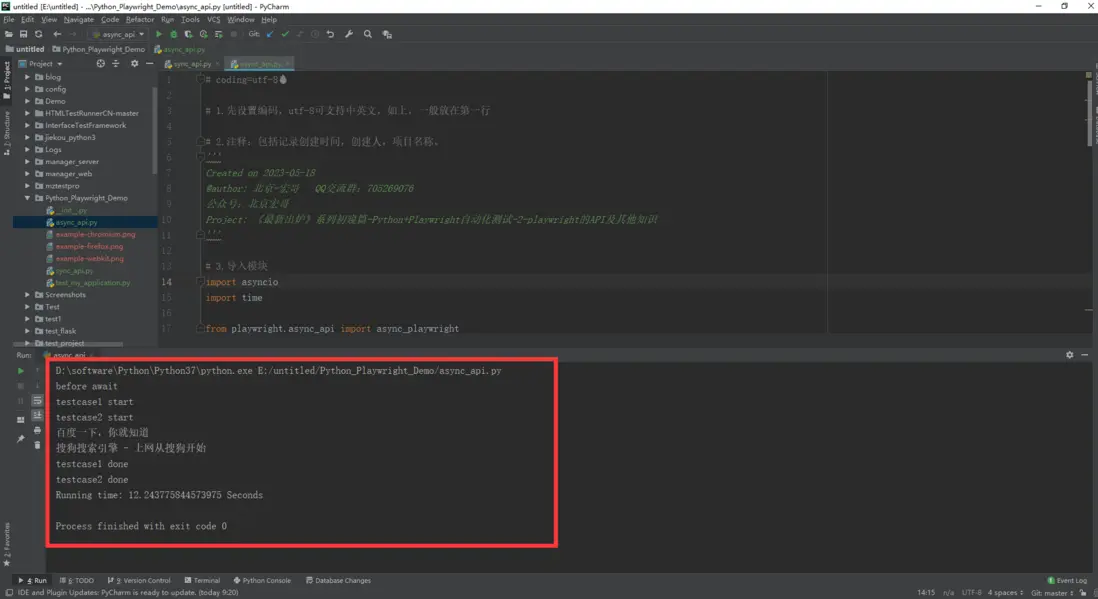Screen dimensions: 1098x599
Task: Locate current file with the crosshair icon in Project panel
Action: coord(101,63)
